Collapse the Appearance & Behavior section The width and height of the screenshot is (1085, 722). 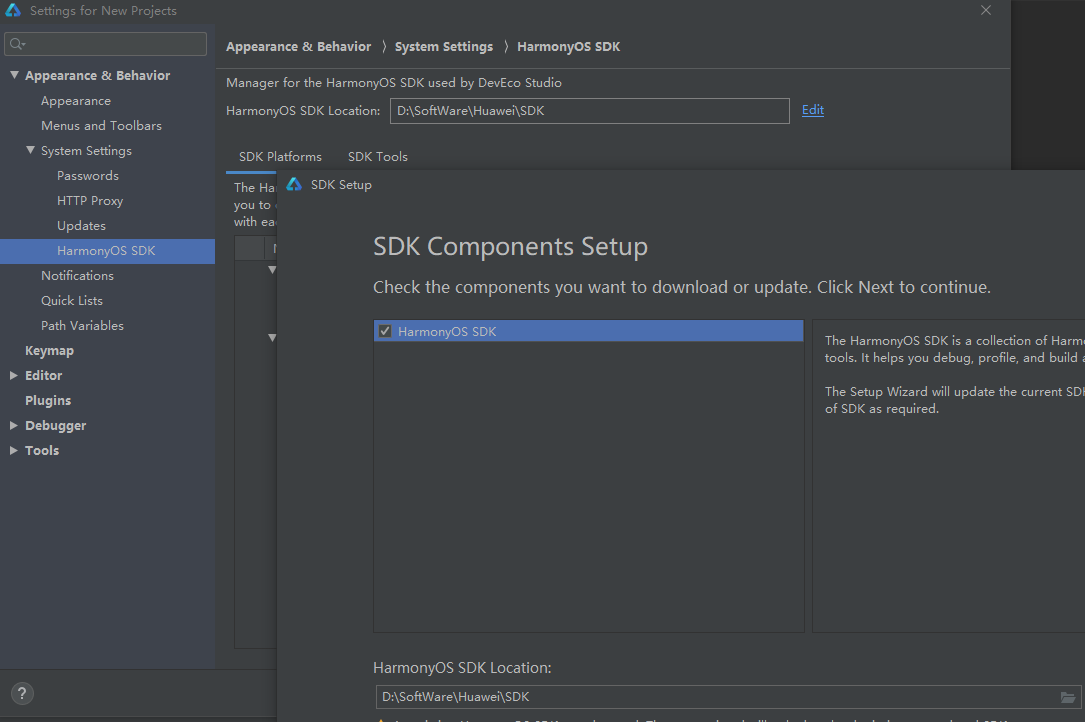[x=14, y=76]
